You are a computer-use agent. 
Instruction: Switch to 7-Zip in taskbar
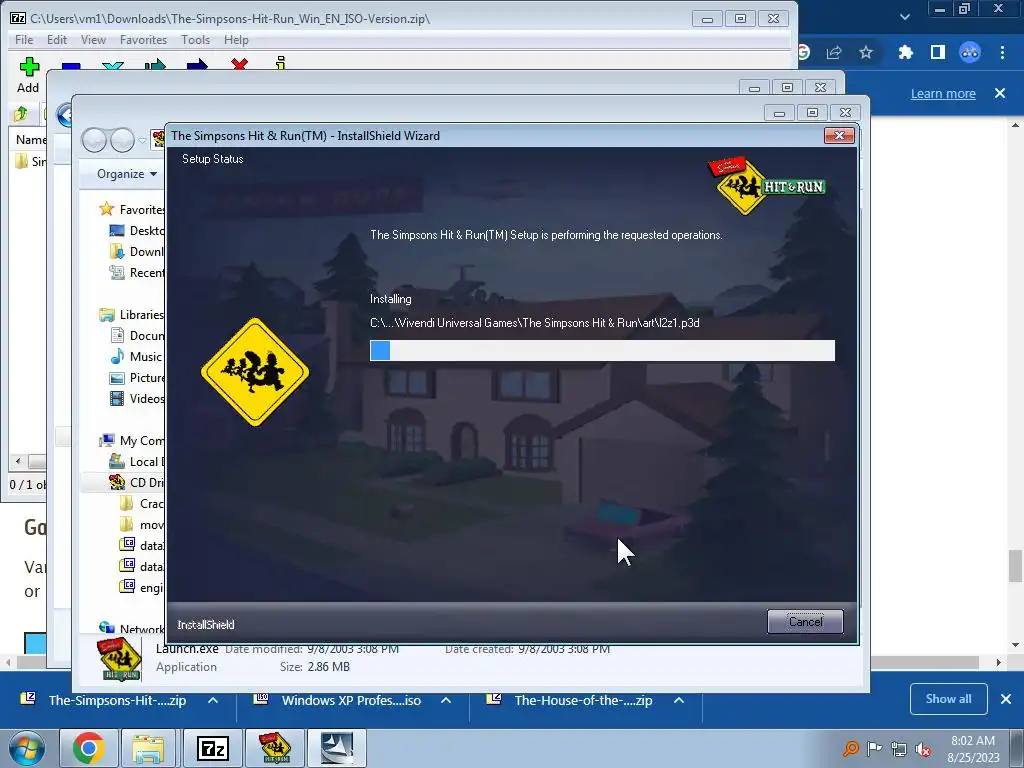(x=213, y=748)
